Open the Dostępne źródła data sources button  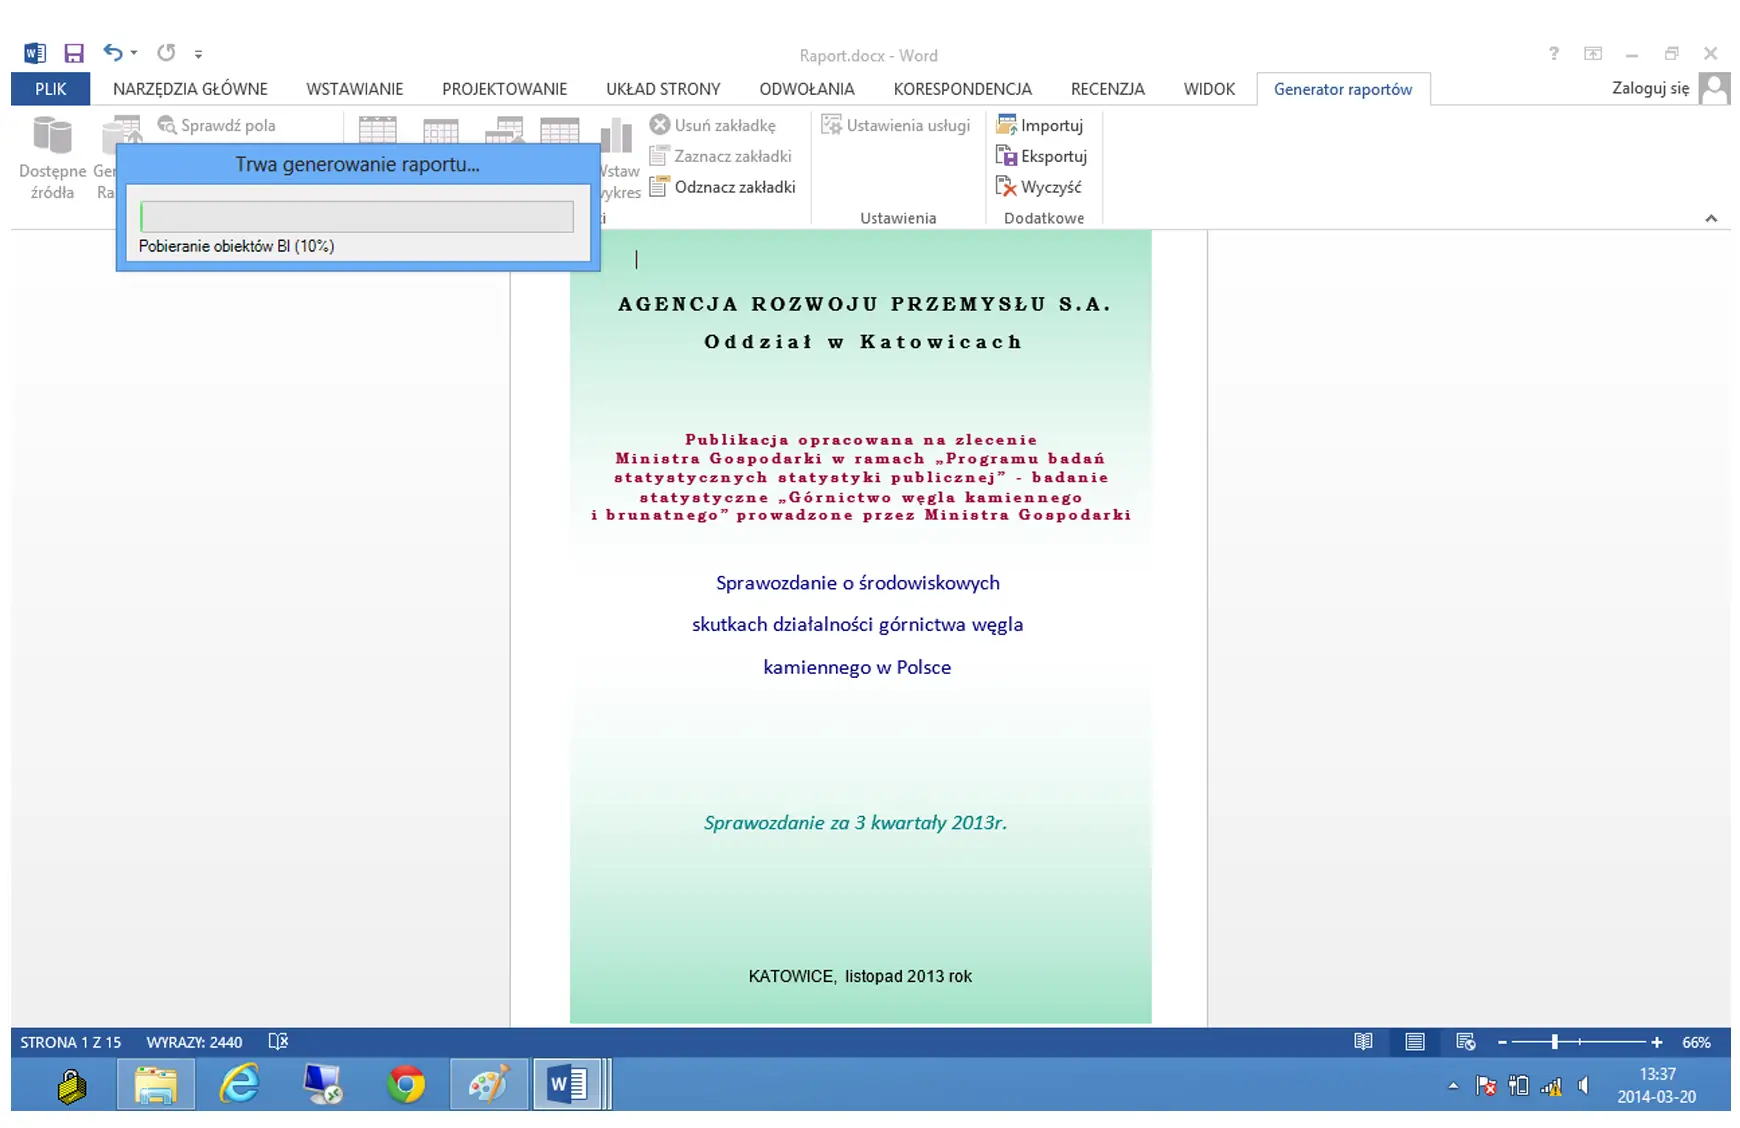point(52,158)
